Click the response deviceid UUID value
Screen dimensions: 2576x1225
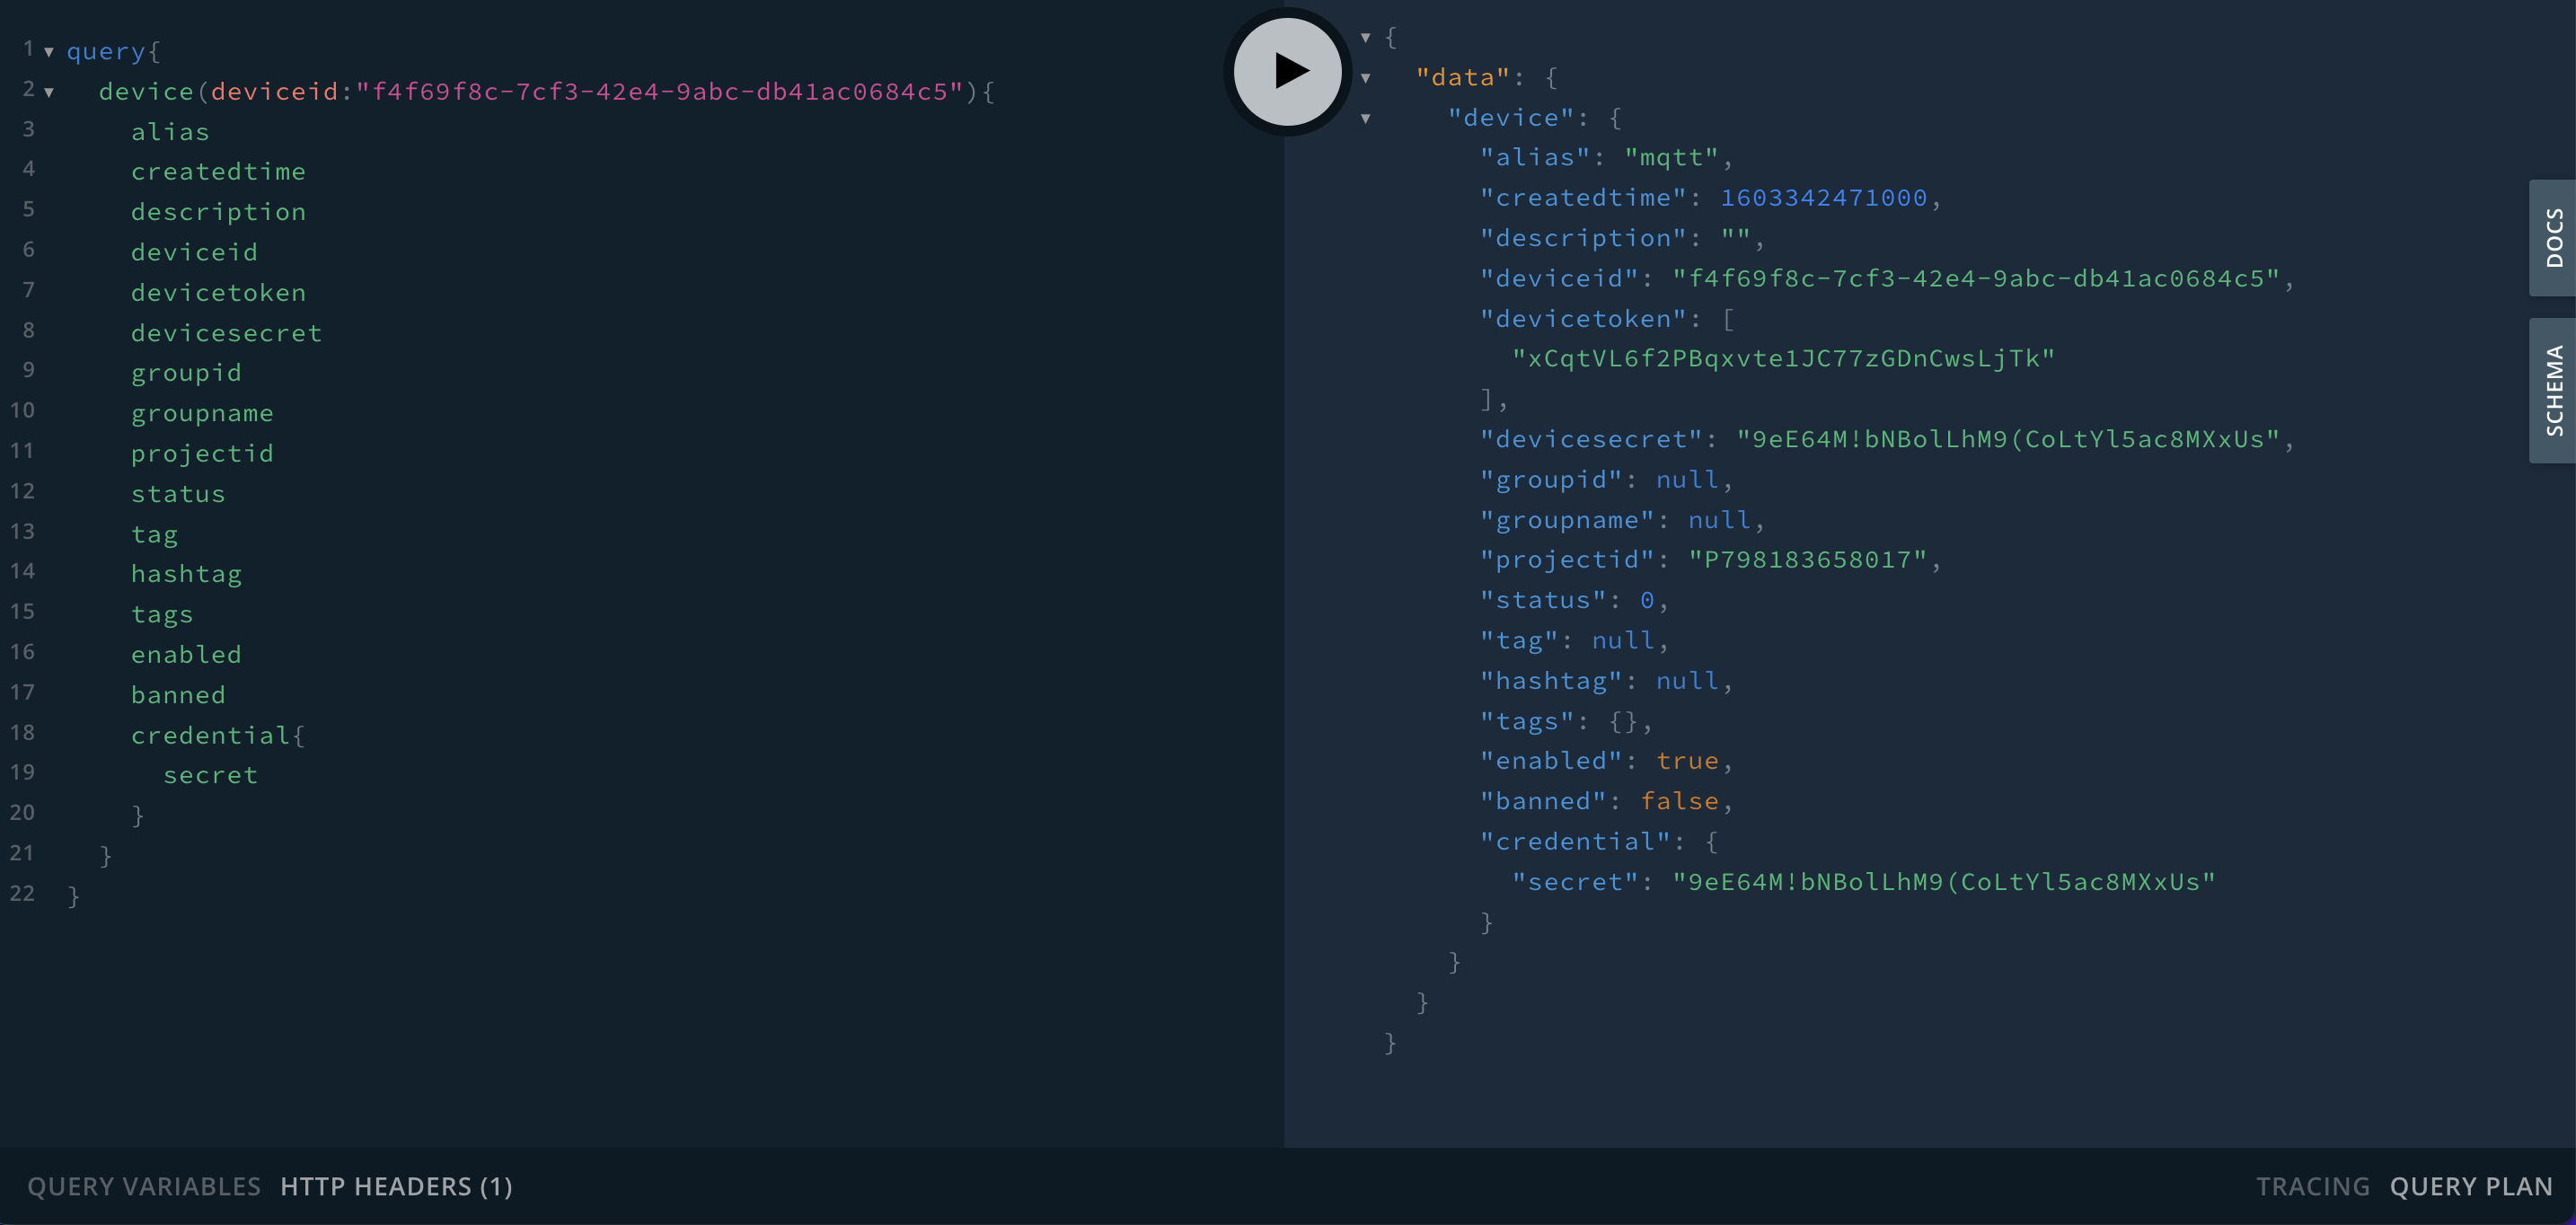pos(1976,278)
